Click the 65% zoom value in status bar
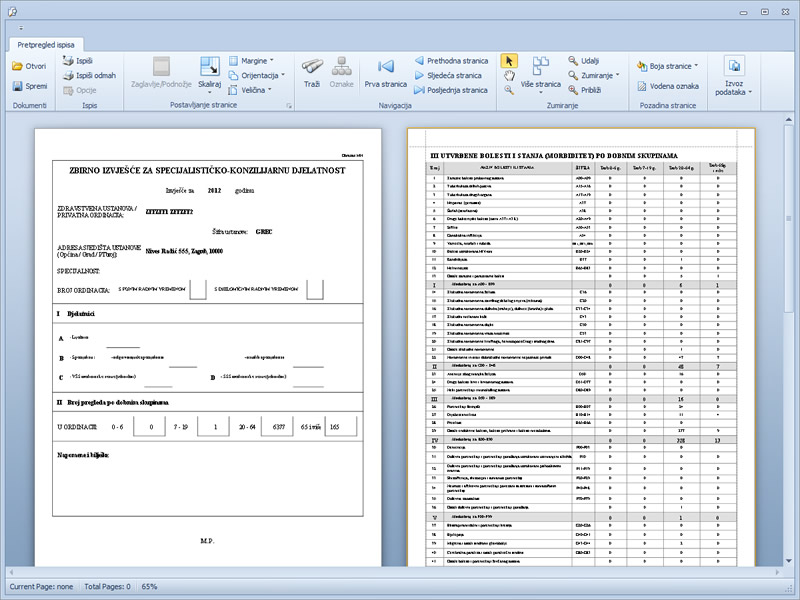The image size is (800, 600). (x=149, y=587)
